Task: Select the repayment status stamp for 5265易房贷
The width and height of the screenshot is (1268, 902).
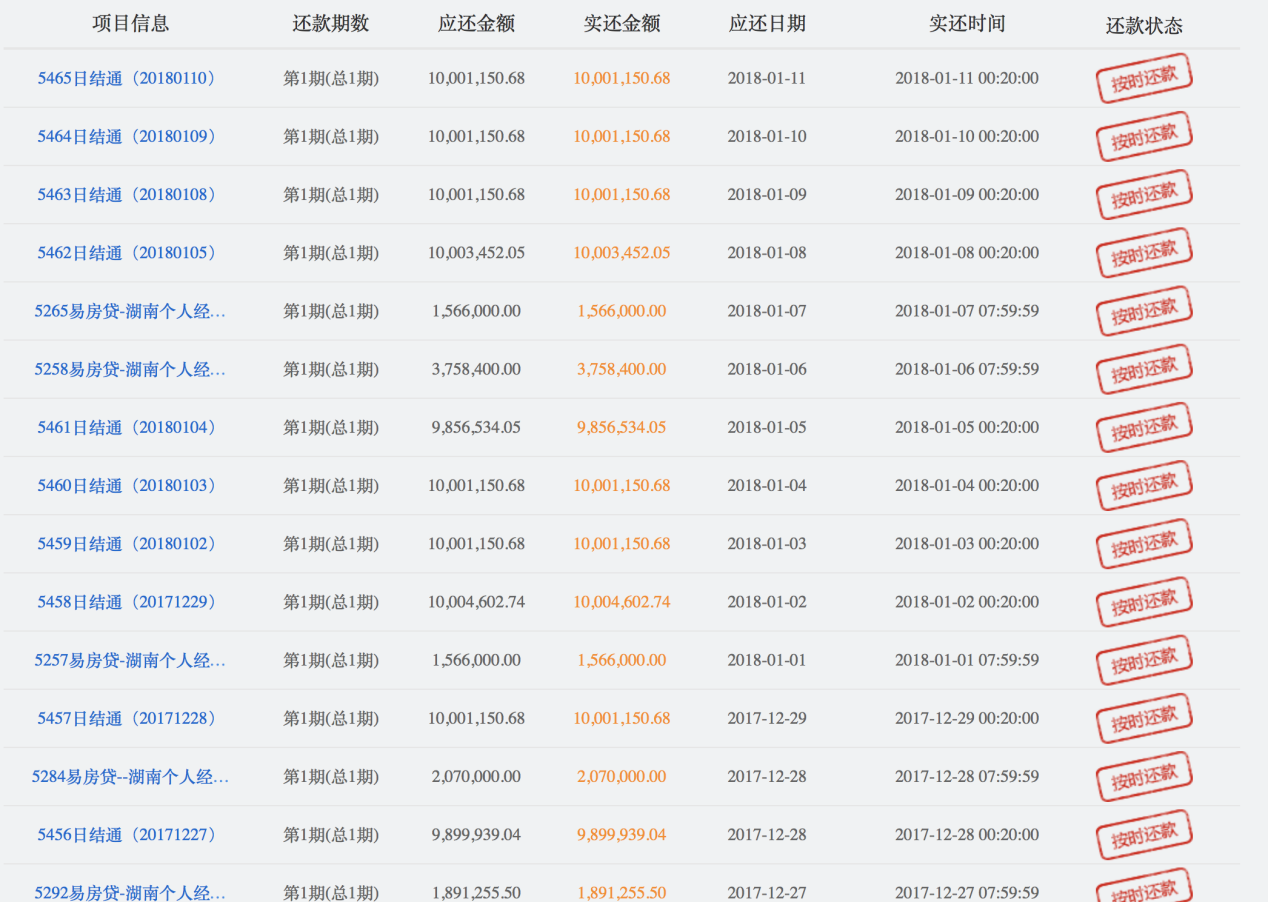Action: click(1143, 310)
